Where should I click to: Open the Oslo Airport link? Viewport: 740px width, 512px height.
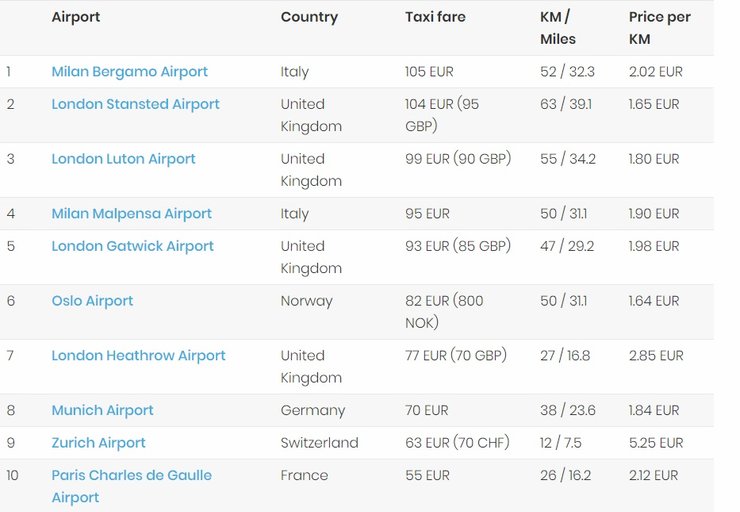pos(92,301)
